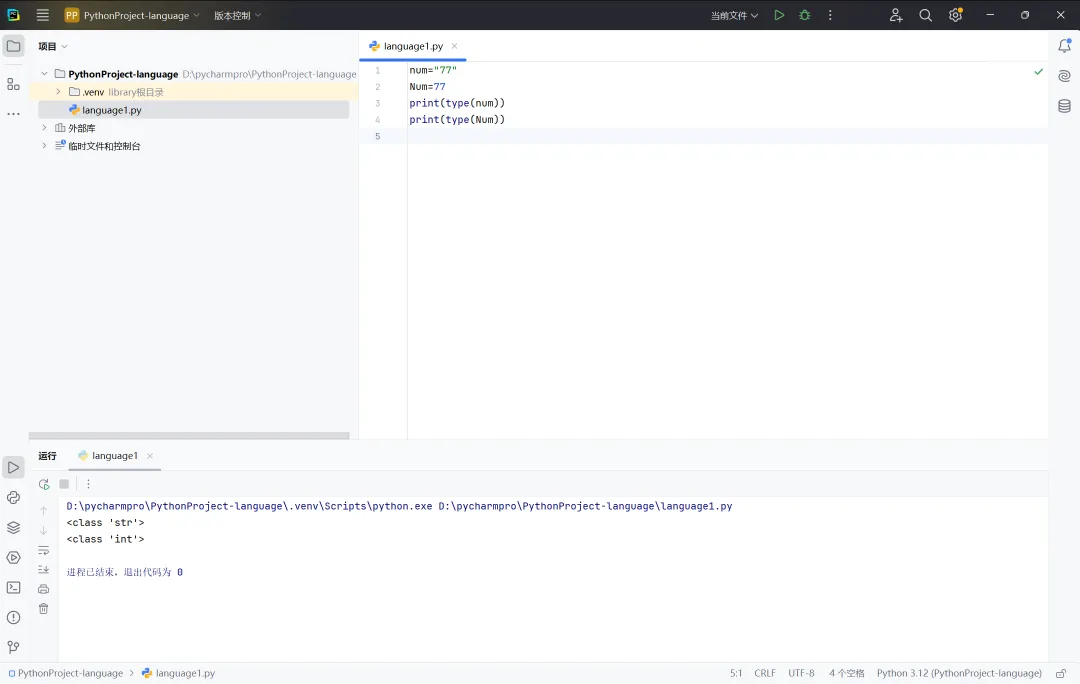Click the 运行 panel title
Image resolution: width=1080 pixels, height=684 pixels.
click(x=48, y=455)
